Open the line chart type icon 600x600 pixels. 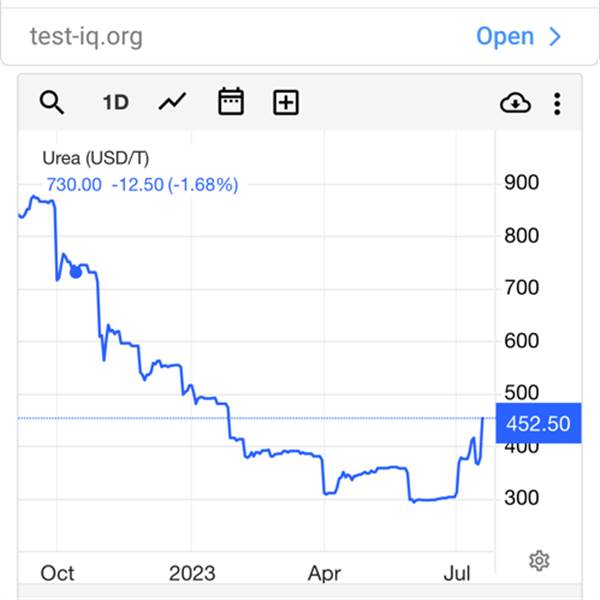point(172,102)
